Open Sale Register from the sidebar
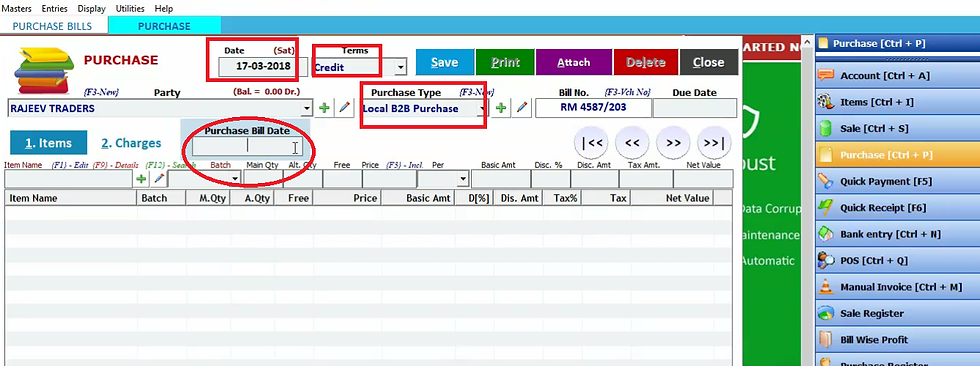Image resolution: width=980 pixels, height=366 pixels. click(x=898, y=314)
